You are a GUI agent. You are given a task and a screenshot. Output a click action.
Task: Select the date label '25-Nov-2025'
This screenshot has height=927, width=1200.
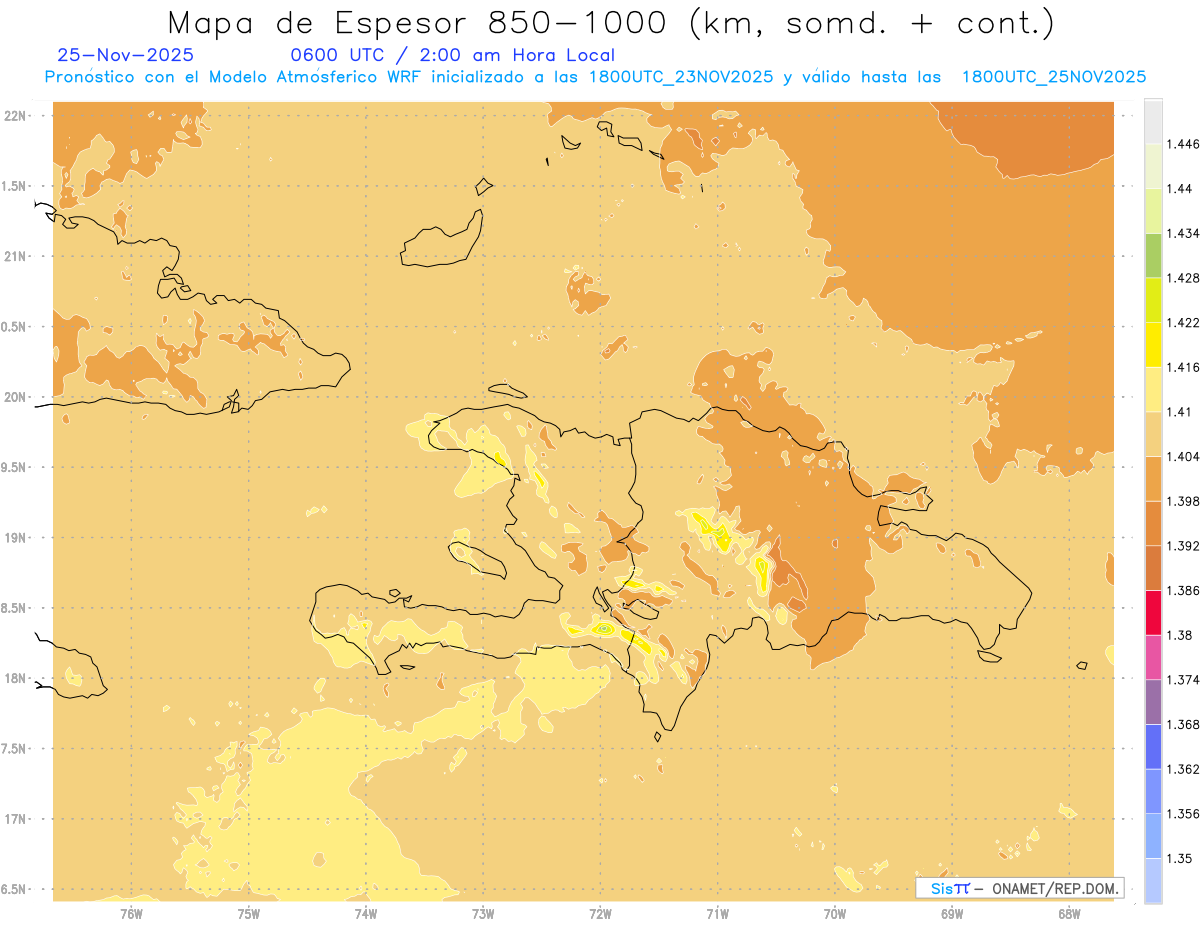click(x=125, y=55)
